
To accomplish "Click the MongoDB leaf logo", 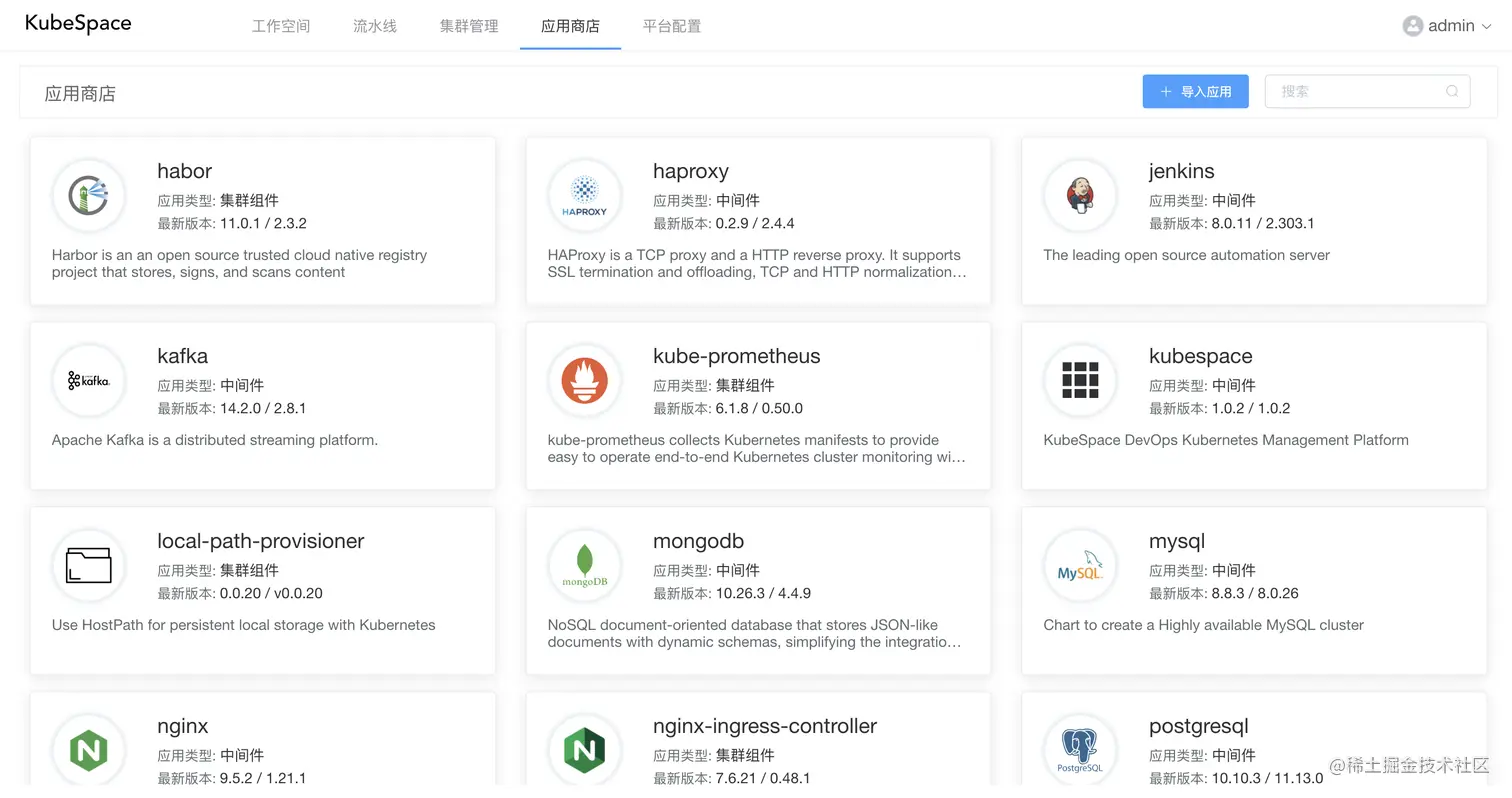I will [584, 565].
